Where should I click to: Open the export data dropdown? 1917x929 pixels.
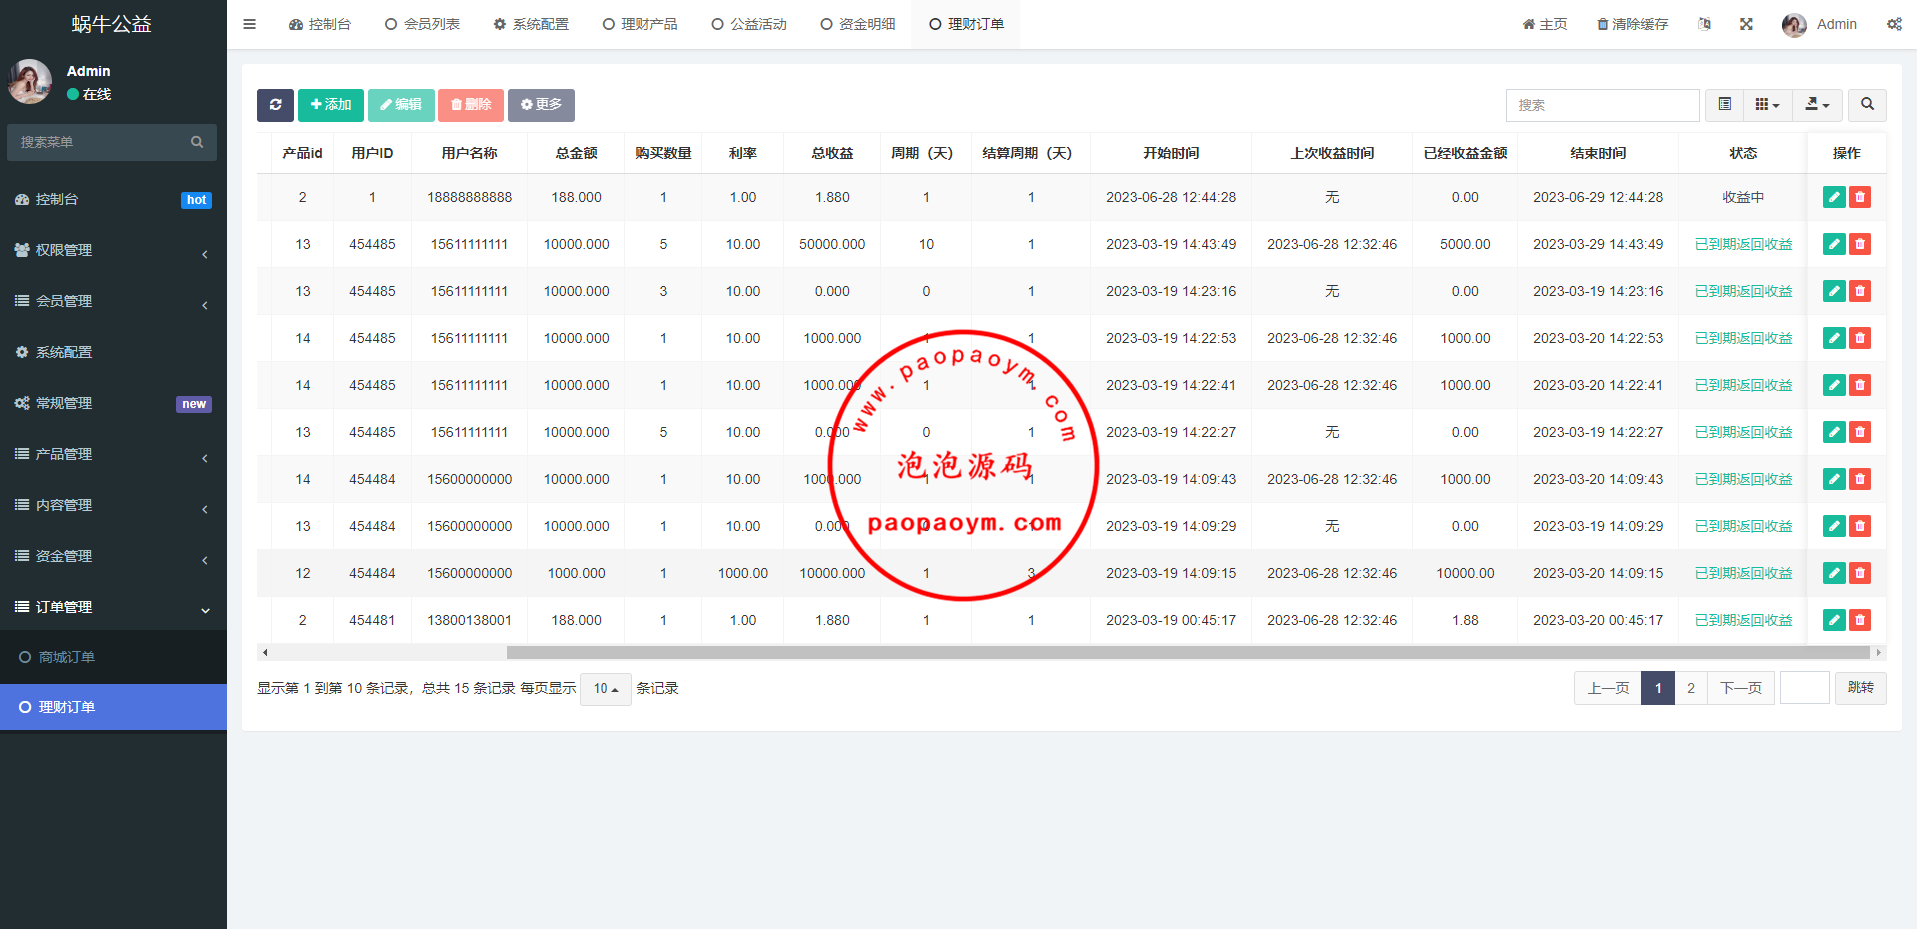pyautogui.click(x=1817, y=105)
